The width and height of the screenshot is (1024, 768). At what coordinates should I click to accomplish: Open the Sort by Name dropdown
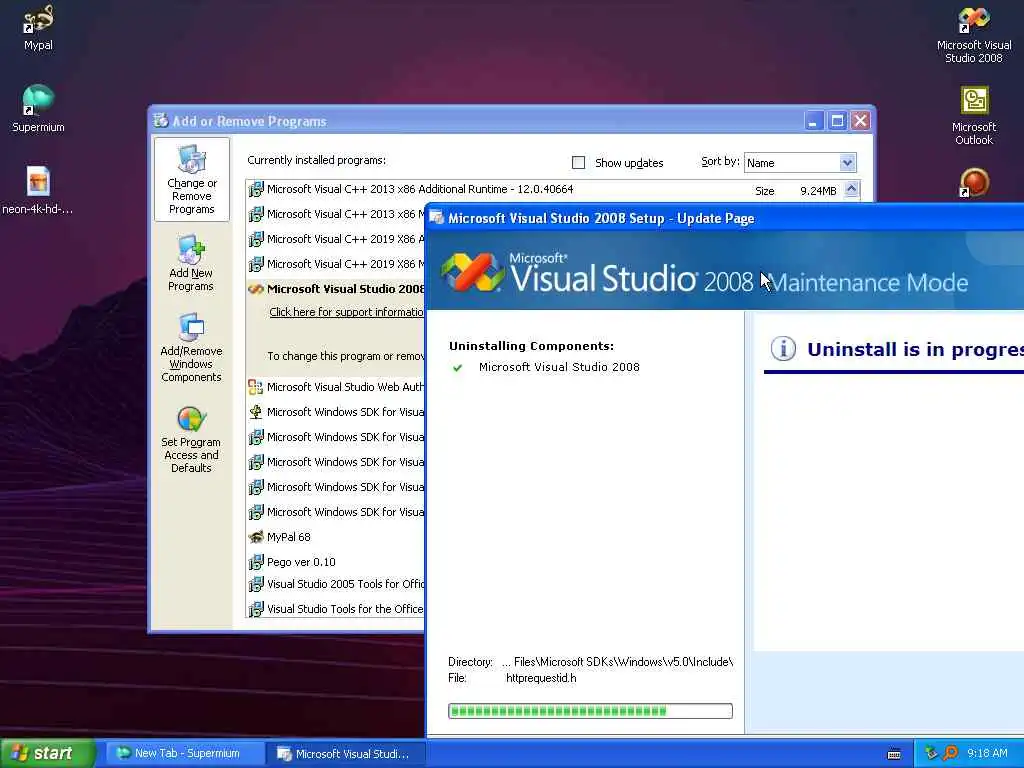[847, 163]
